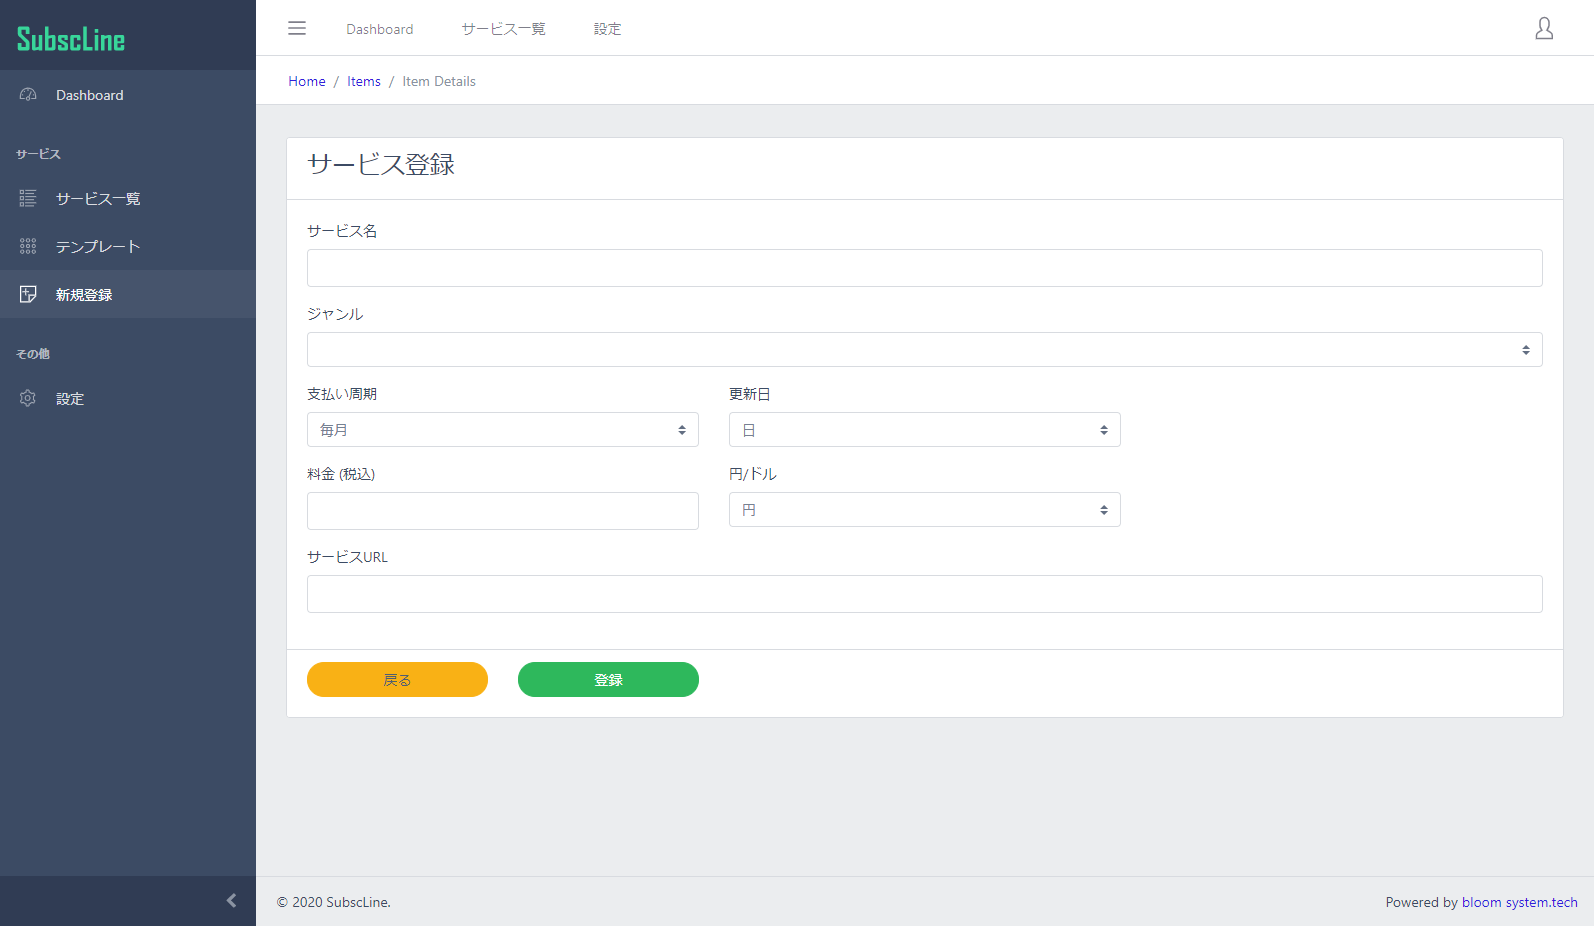1594x926 pixels.
Task: Open the user profile icon
Action: point(1544,28)
